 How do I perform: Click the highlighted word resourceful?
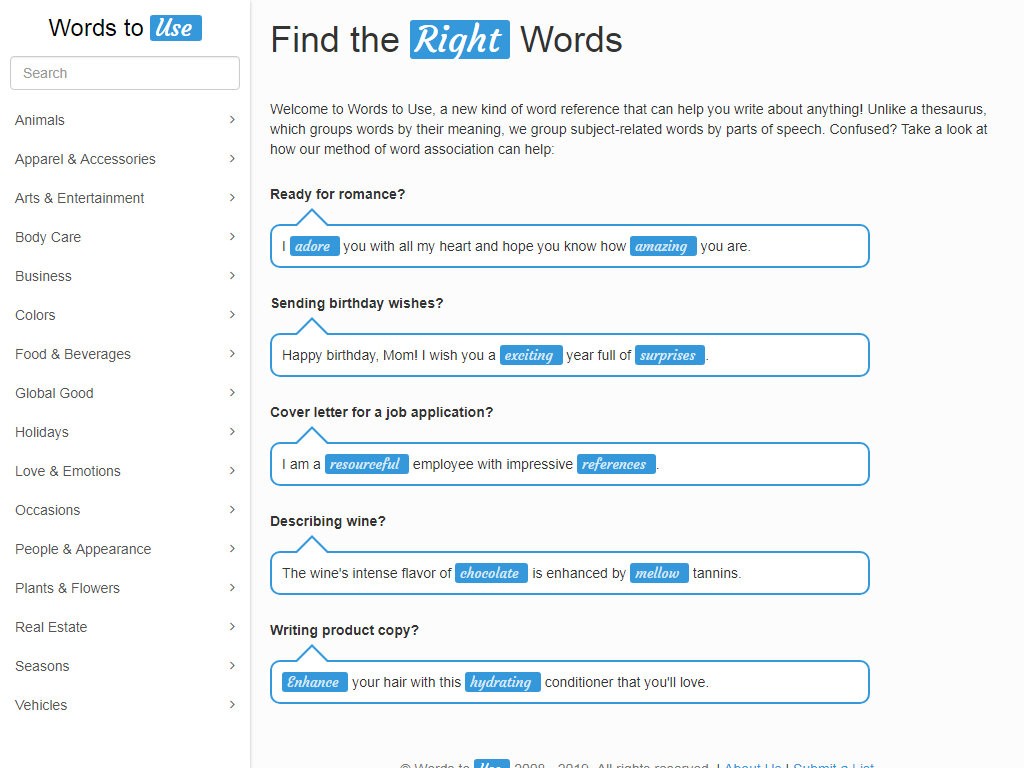(366, 464)
